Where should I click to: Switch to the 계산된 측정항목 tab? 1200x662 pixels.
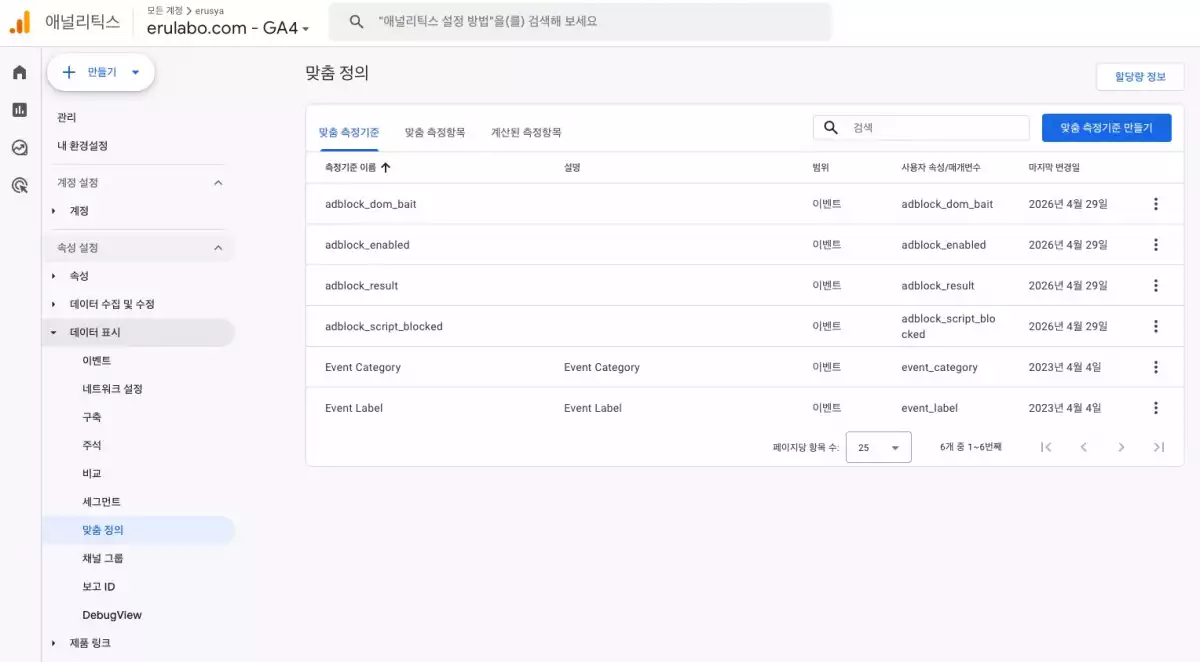(x=525, y=132)
